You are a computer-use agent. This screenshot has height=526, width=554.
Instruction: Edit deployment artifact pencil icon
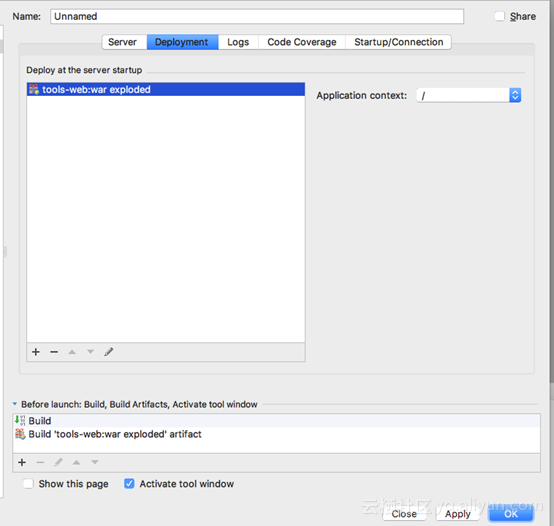point(109,352)
